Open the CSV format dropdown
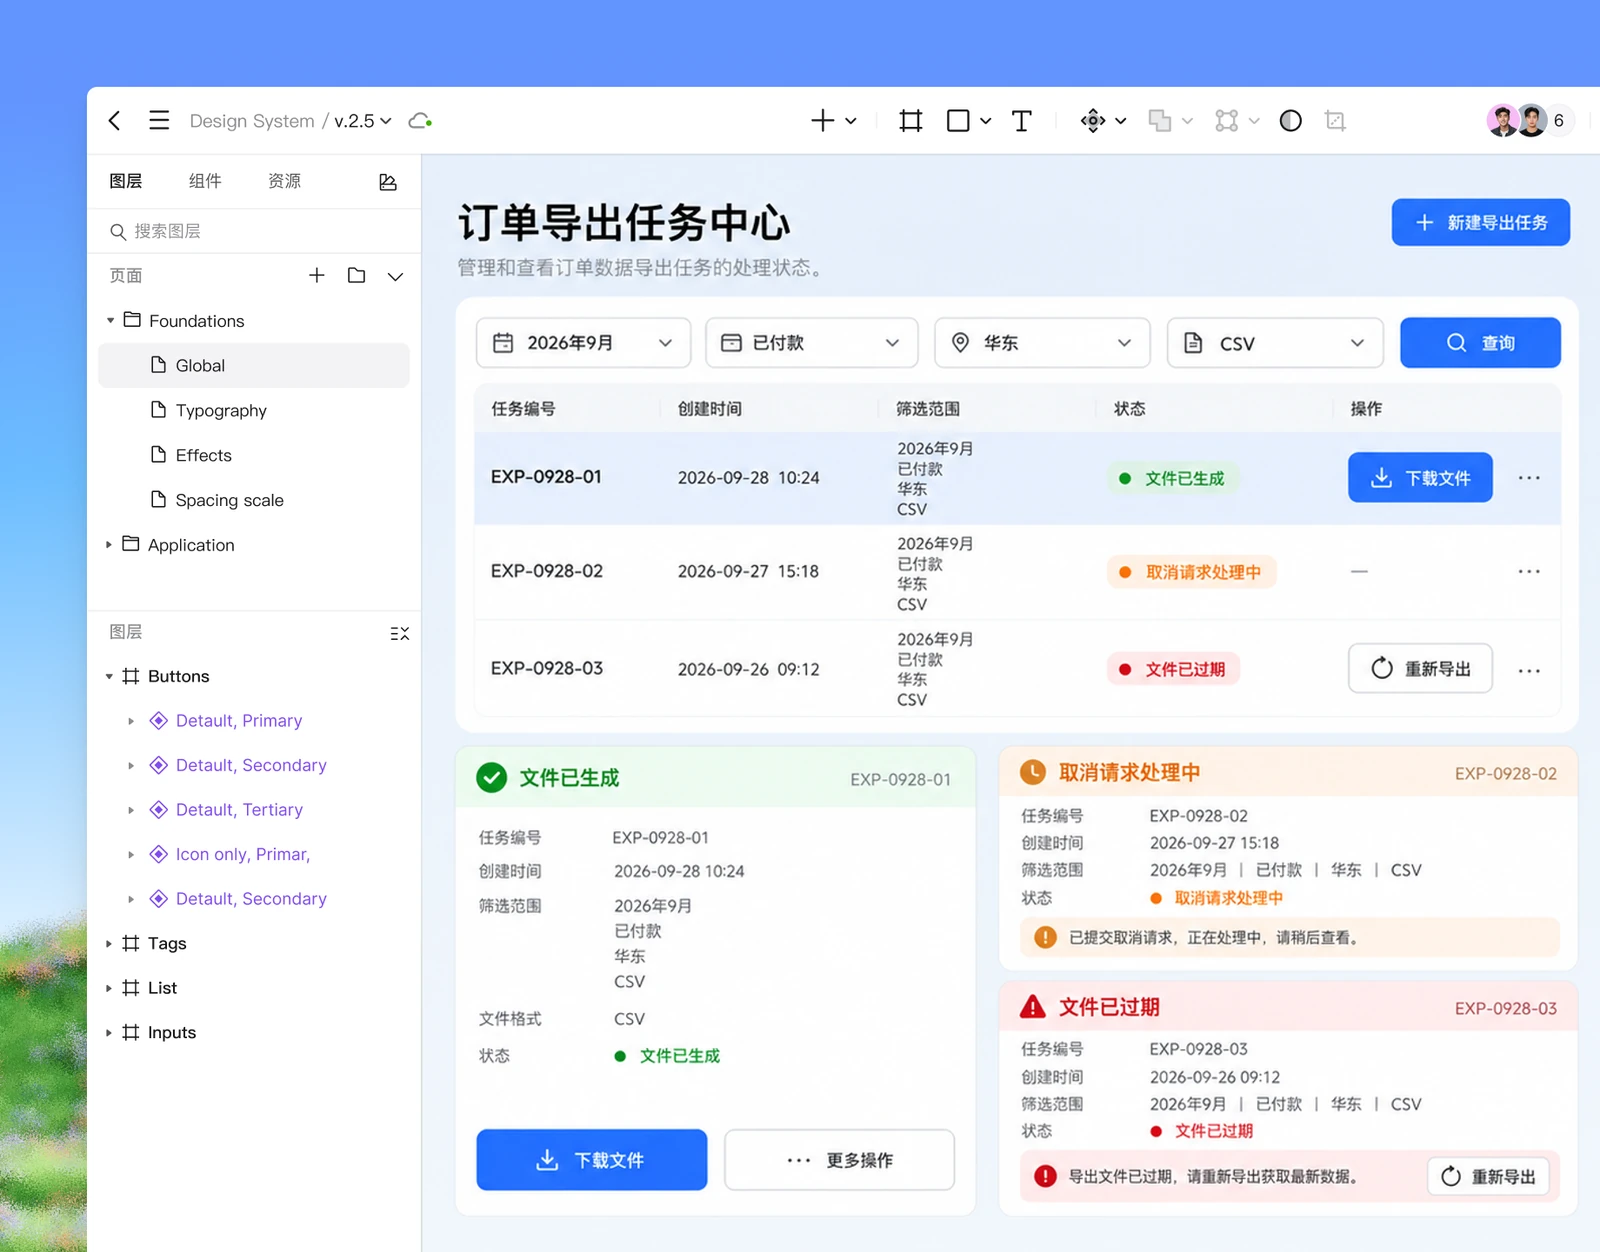This screenshot has width=1600, height=1252. point(1275,343)
